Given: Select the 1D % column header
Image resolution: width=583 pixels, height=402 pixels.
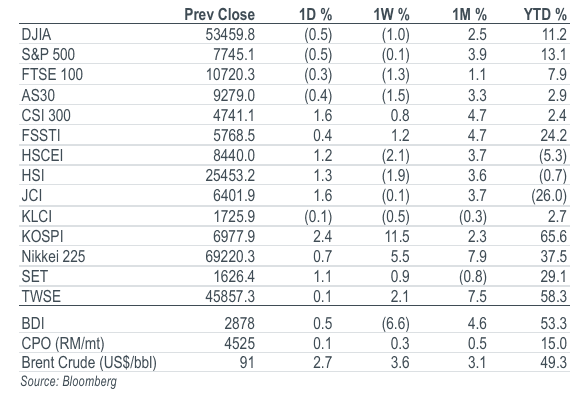Looking at the screenshot, I should point(315,15).
